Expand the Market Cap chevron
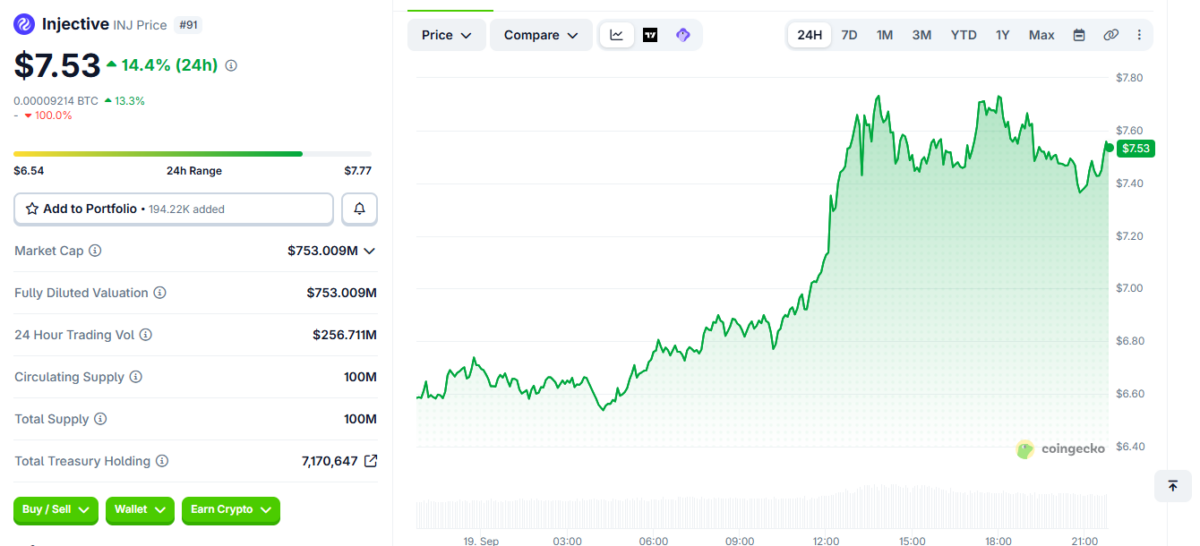Screen dimensions: 1200x546 click(369, 251)
